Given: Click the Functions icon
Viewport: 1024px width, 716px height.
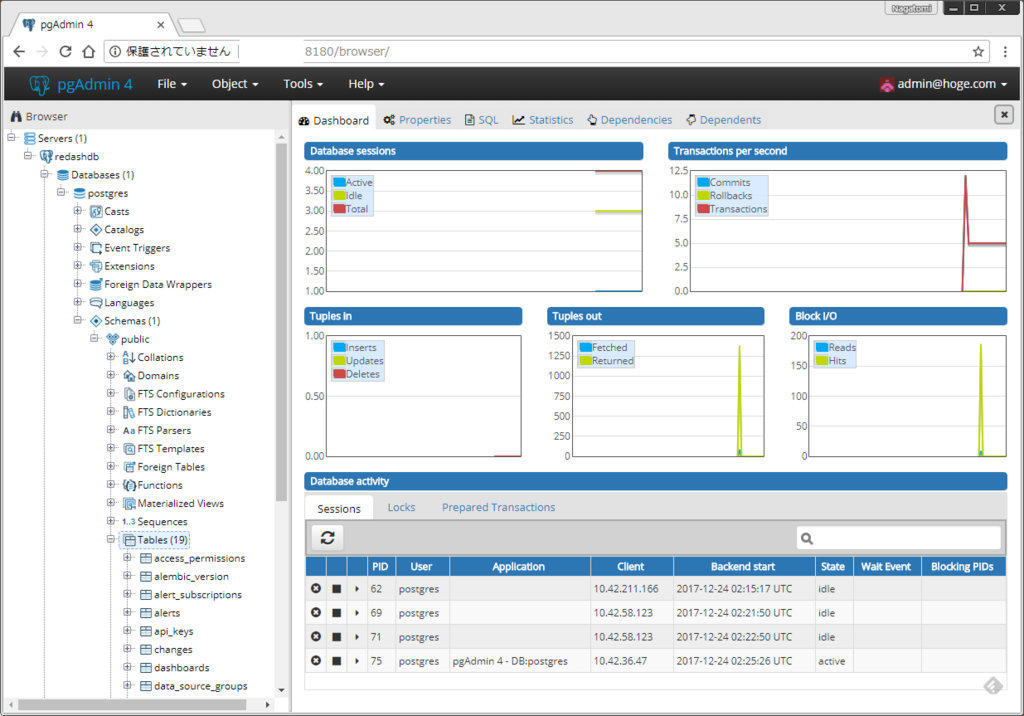Looking at the screenshot, I should 129,485.
